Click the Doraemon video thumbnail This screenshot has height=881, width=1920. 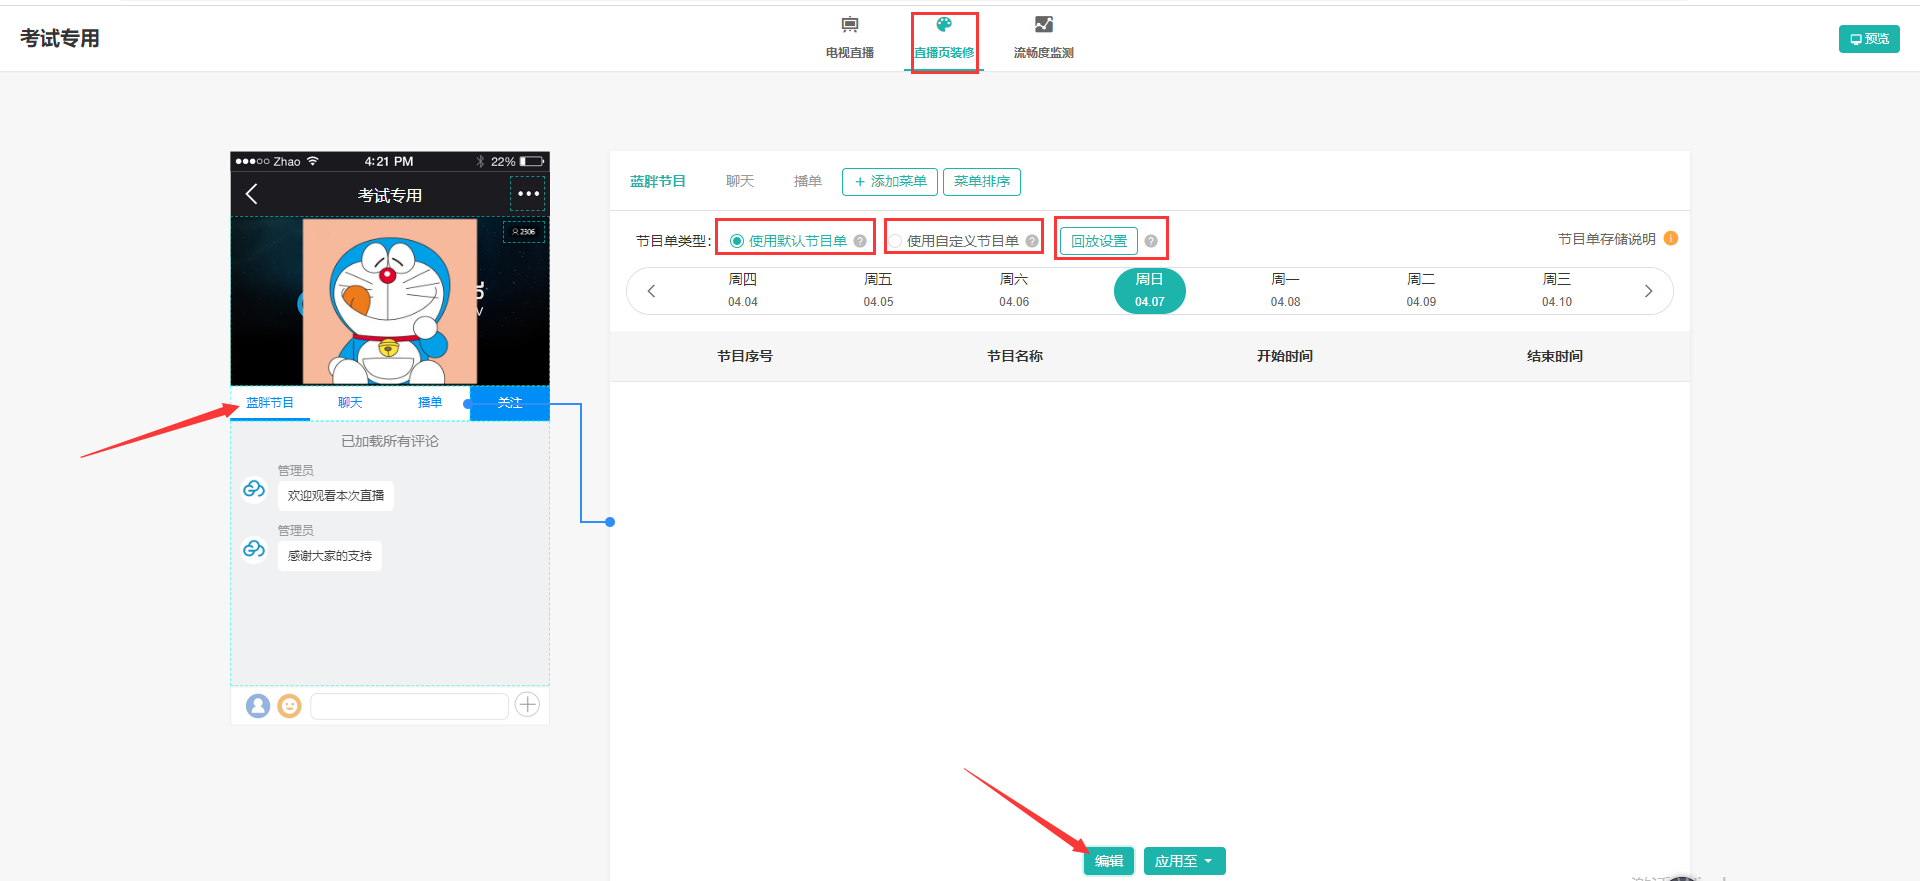point(390,301)
